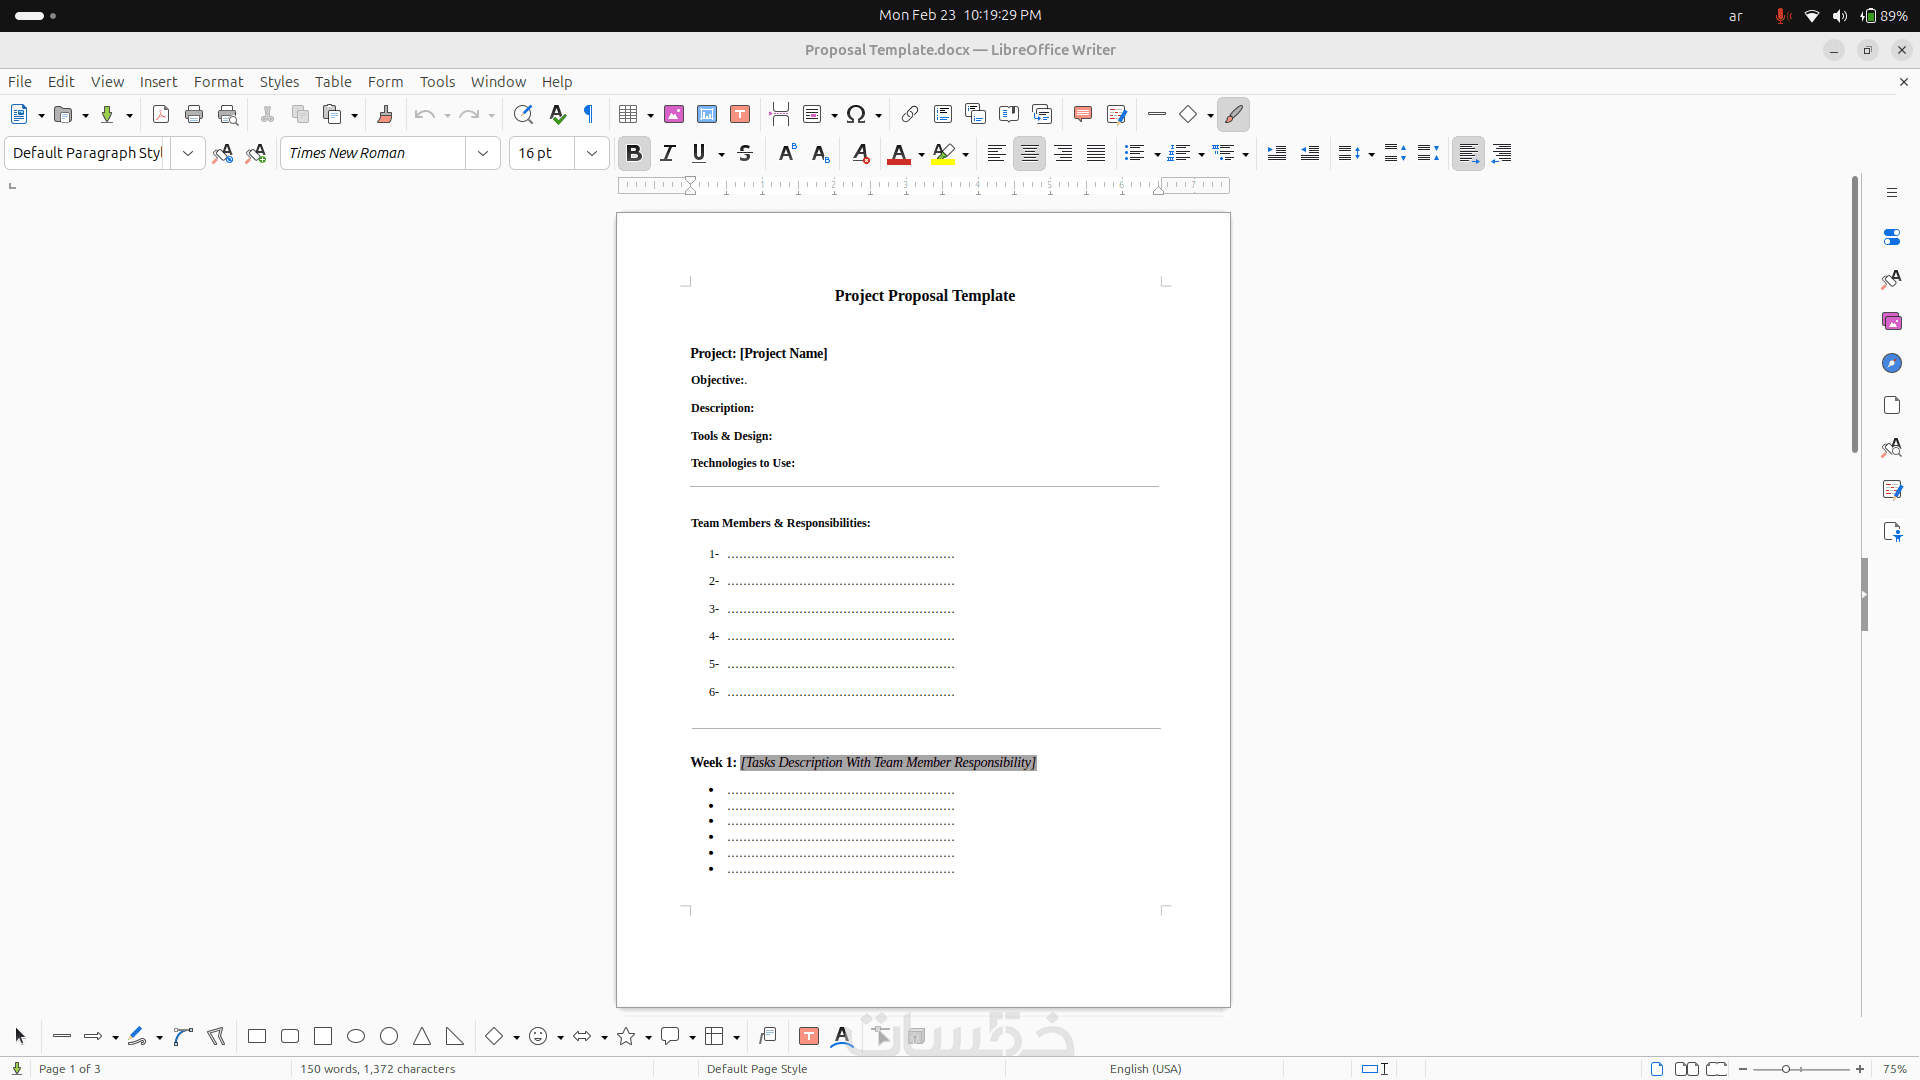Click the Insert Image icon
Screen dimensions: 1920x1080
(674, 114)
